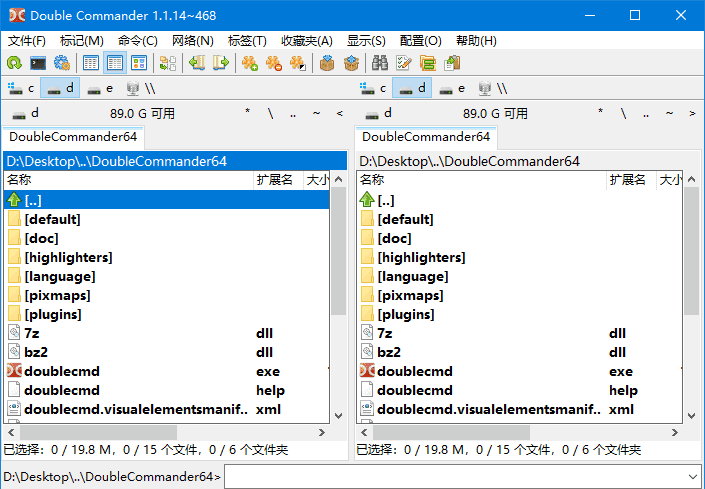Click the command line input field
The image size is (705, 489).
point(455,476)
